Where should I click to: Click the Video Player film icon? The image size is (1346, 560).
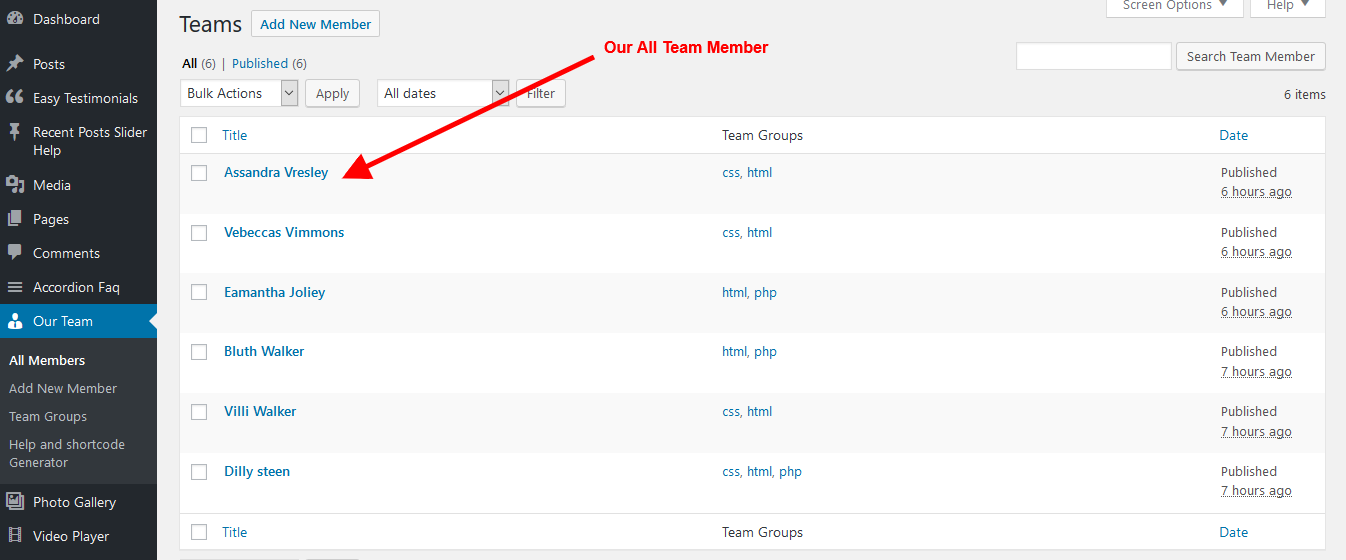click(x=15, y=536)
